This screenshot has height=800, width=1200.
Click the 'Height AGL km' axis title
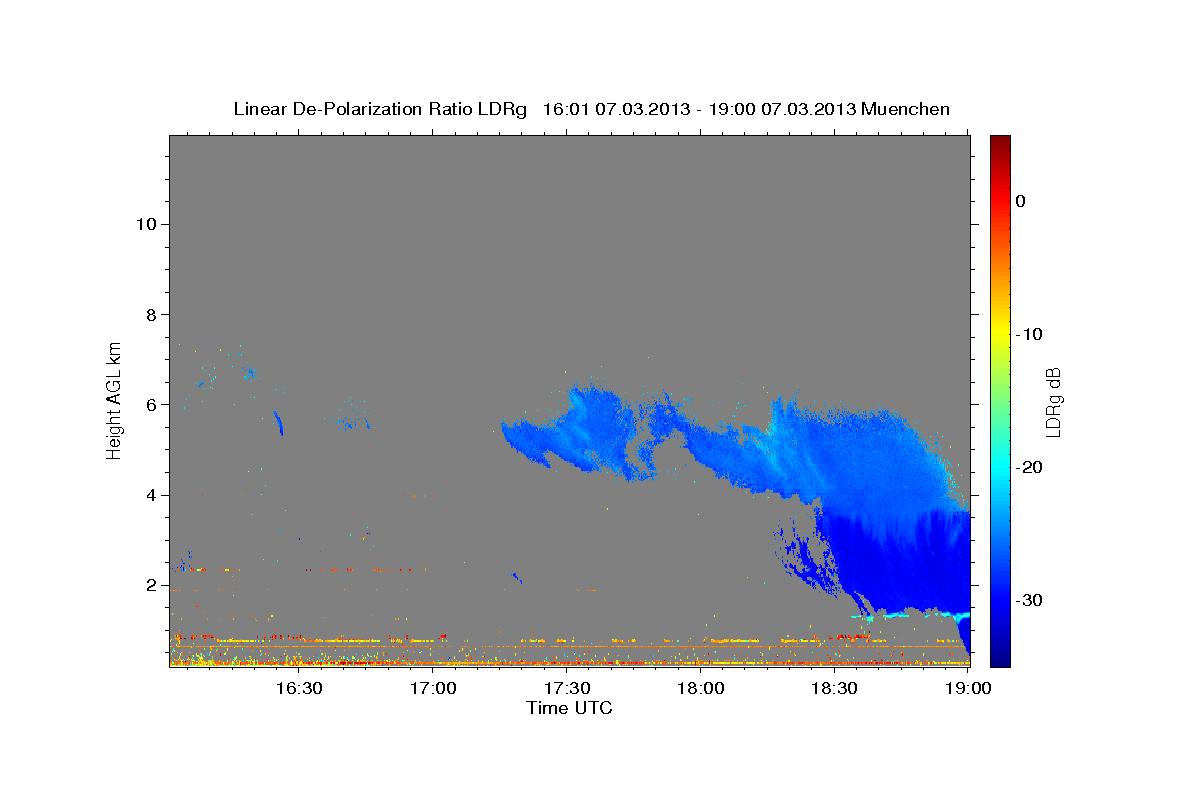(x=115, y=400)
